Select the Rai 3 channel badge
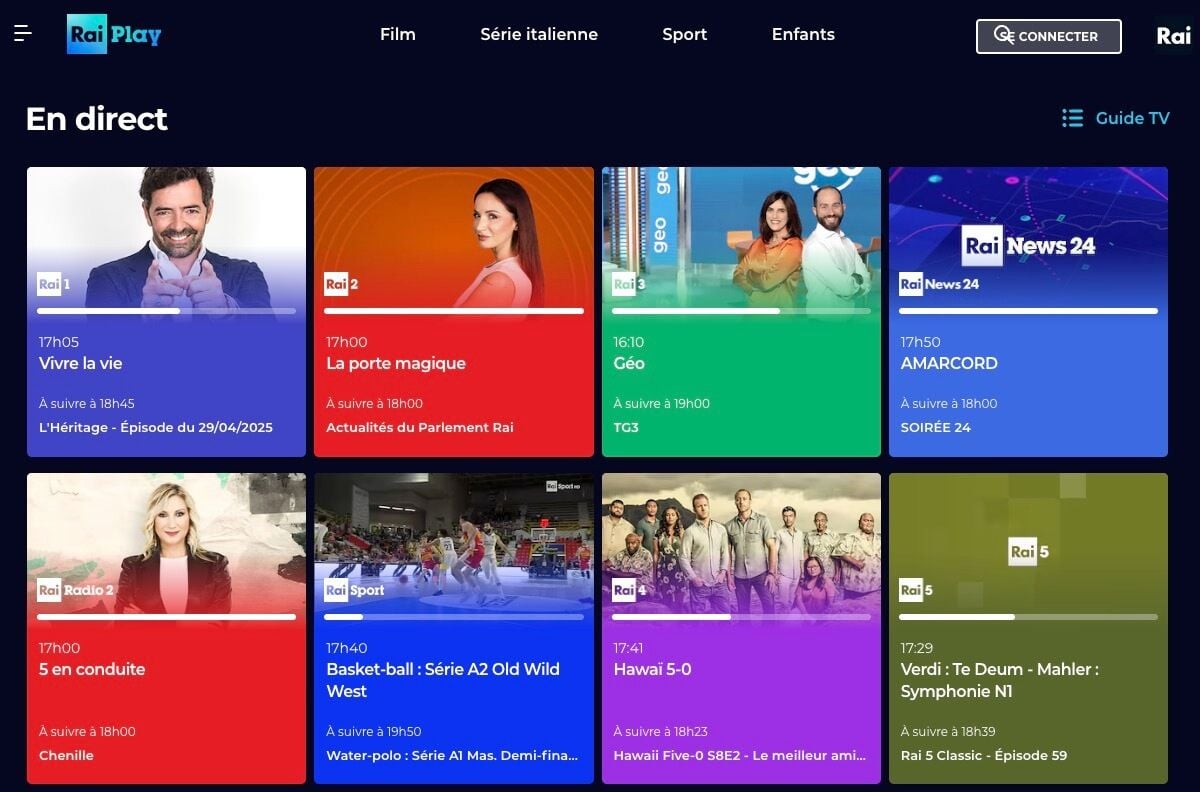 click(626, 284)
